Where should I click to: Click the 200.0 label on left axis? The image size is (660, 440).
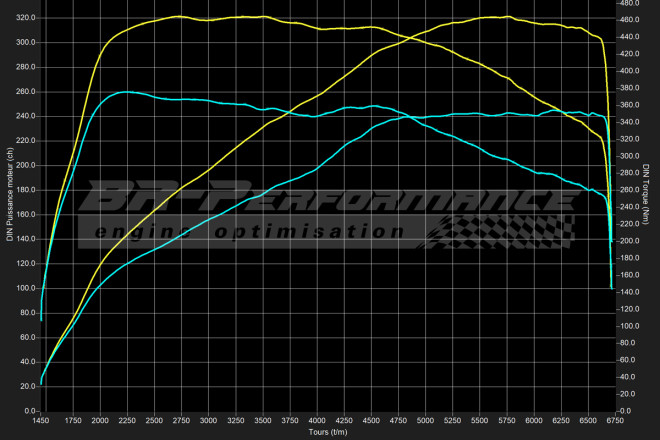point(24,165)
